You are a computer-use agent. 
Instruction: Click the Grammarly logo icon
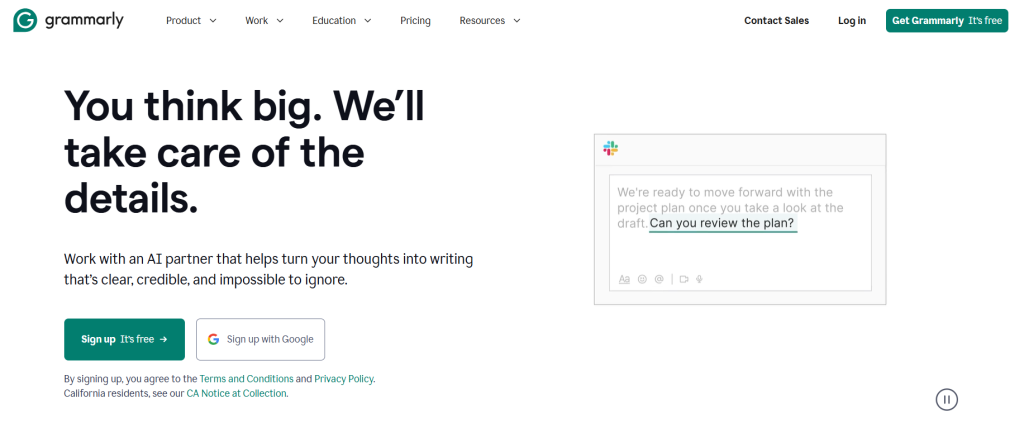[25, 20]
